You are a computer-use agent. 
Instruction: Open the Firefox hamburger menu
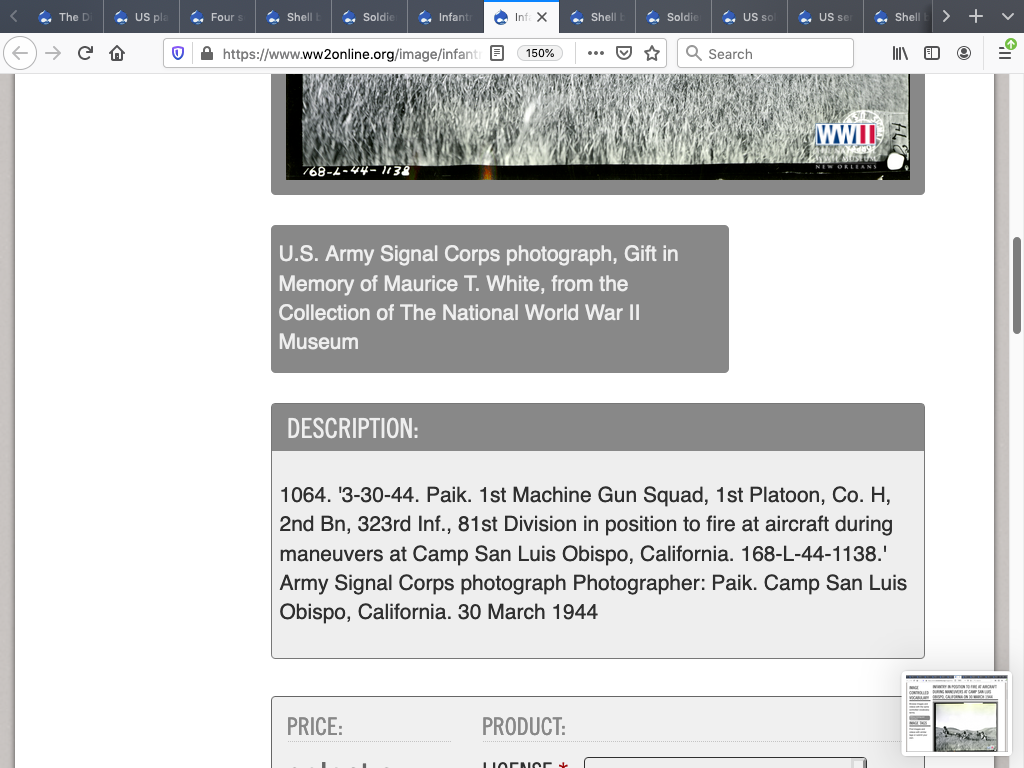click(1005, 54)
